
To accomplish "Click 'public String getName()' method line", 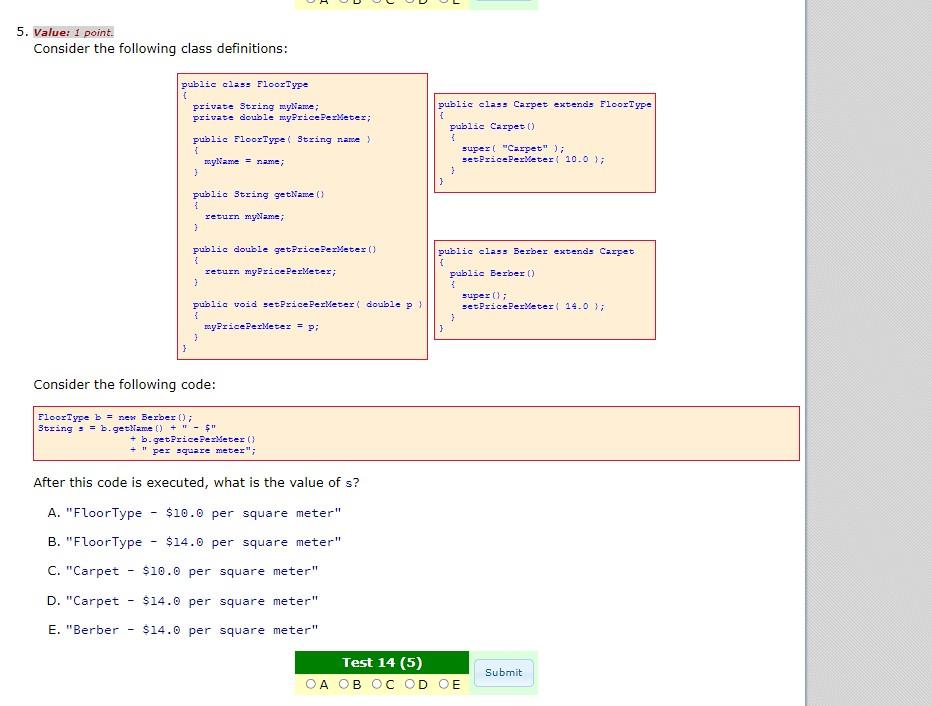I will click(x=259, y=194).
